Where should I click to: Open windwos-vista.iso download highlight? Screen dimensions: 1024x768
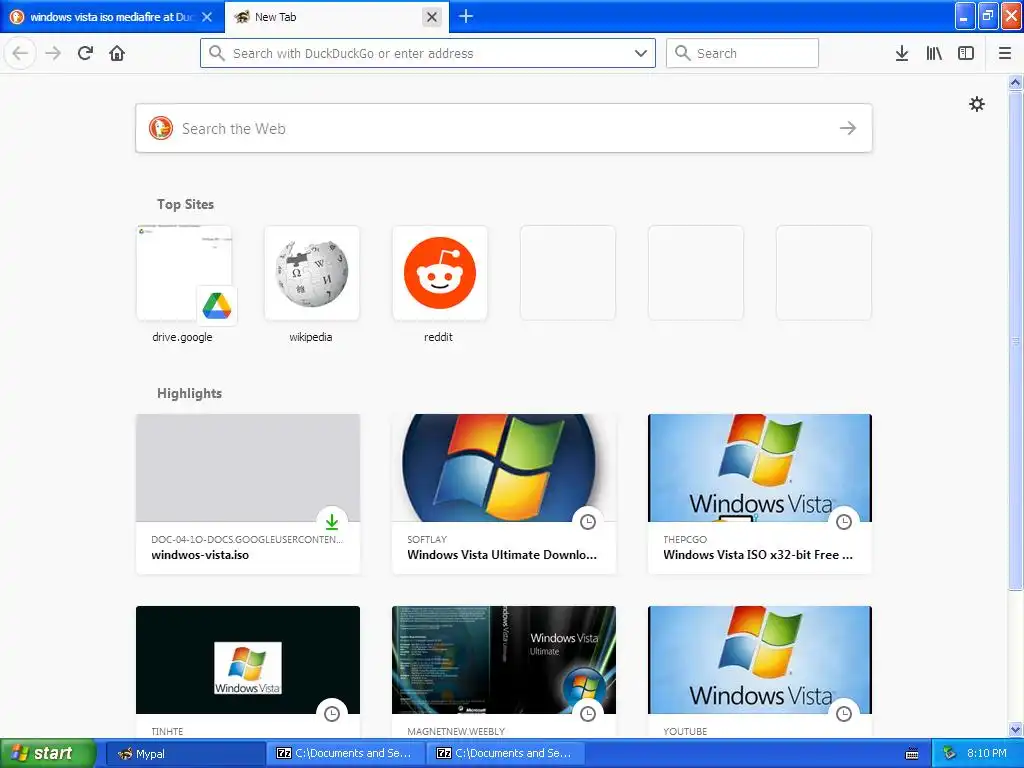pos(248,494)
